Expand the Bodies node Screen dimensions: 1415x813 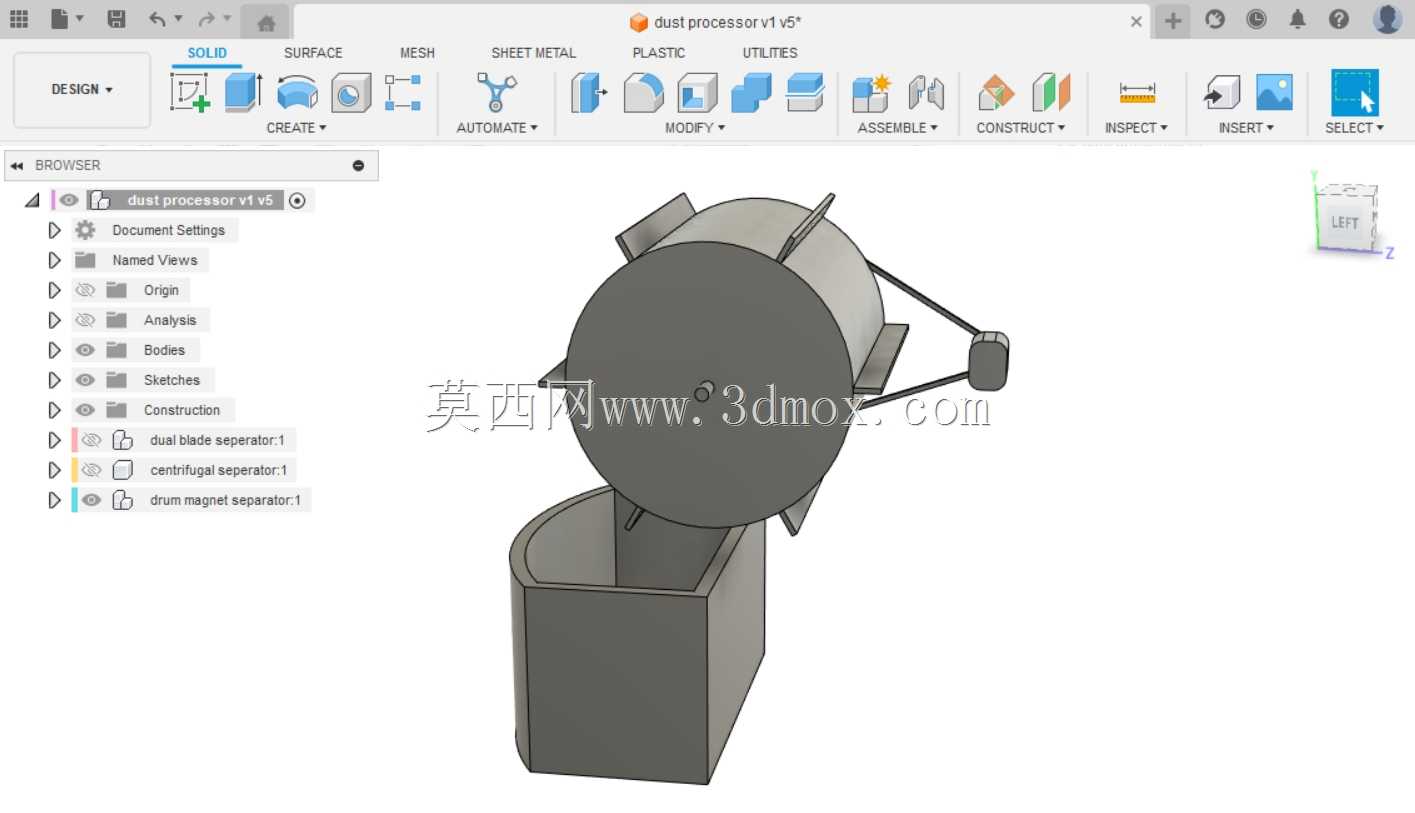pyautogui.click(x=55, y=350)
